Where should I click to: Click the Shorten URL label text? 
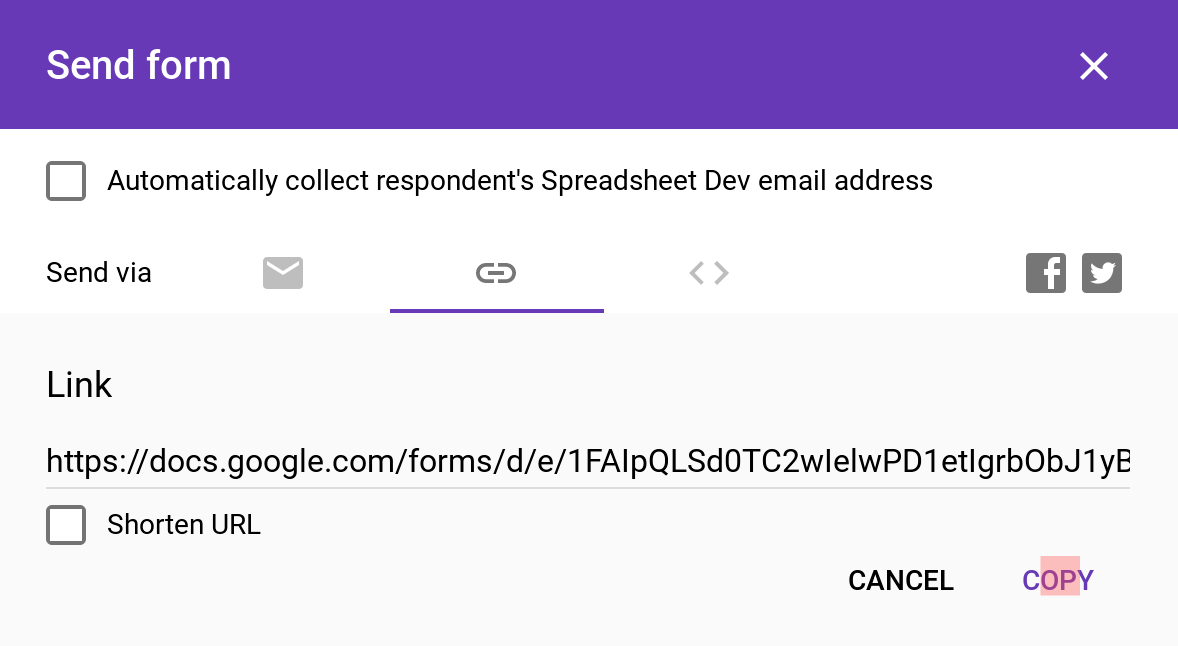click(184, 524)
